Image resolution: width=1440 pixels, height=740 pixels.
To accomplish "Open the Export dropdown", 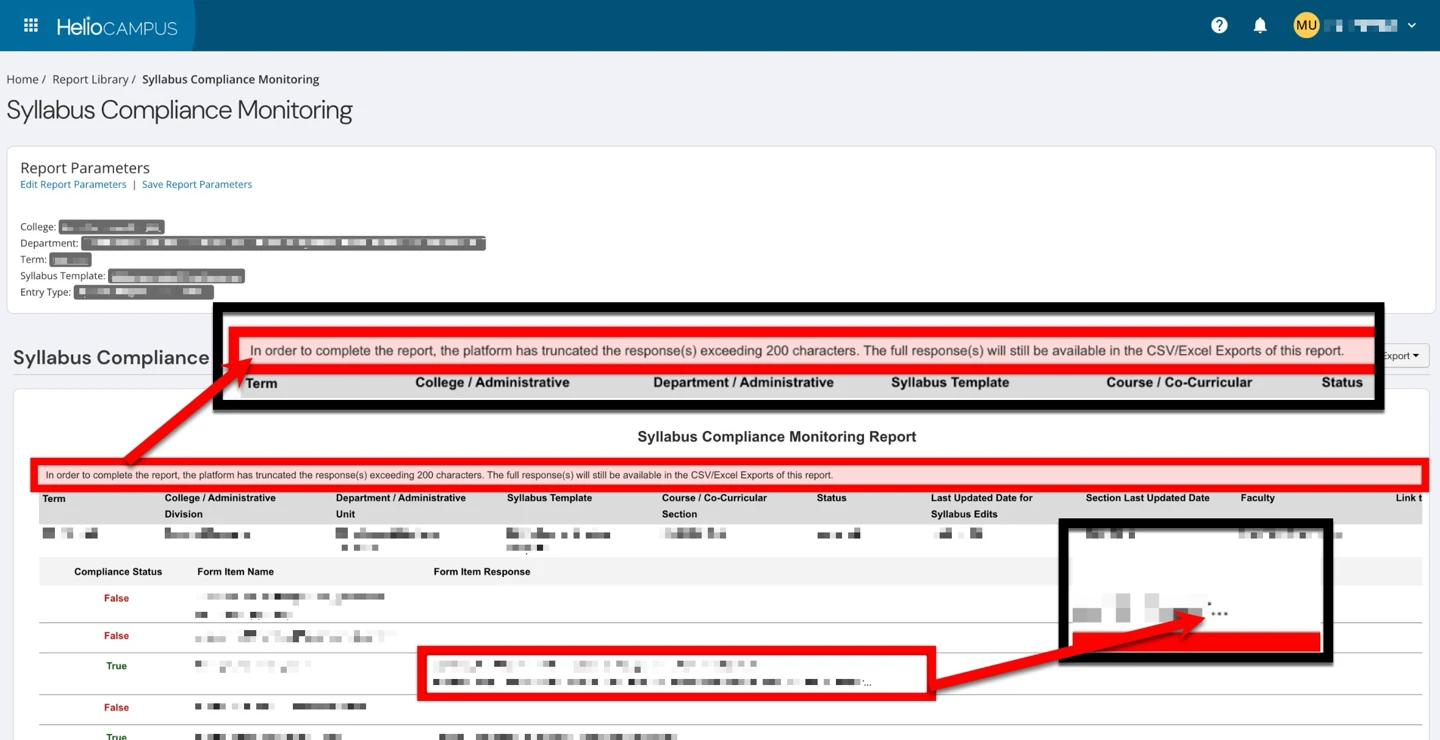I will pyautogui.click(x=1402, y=356).
